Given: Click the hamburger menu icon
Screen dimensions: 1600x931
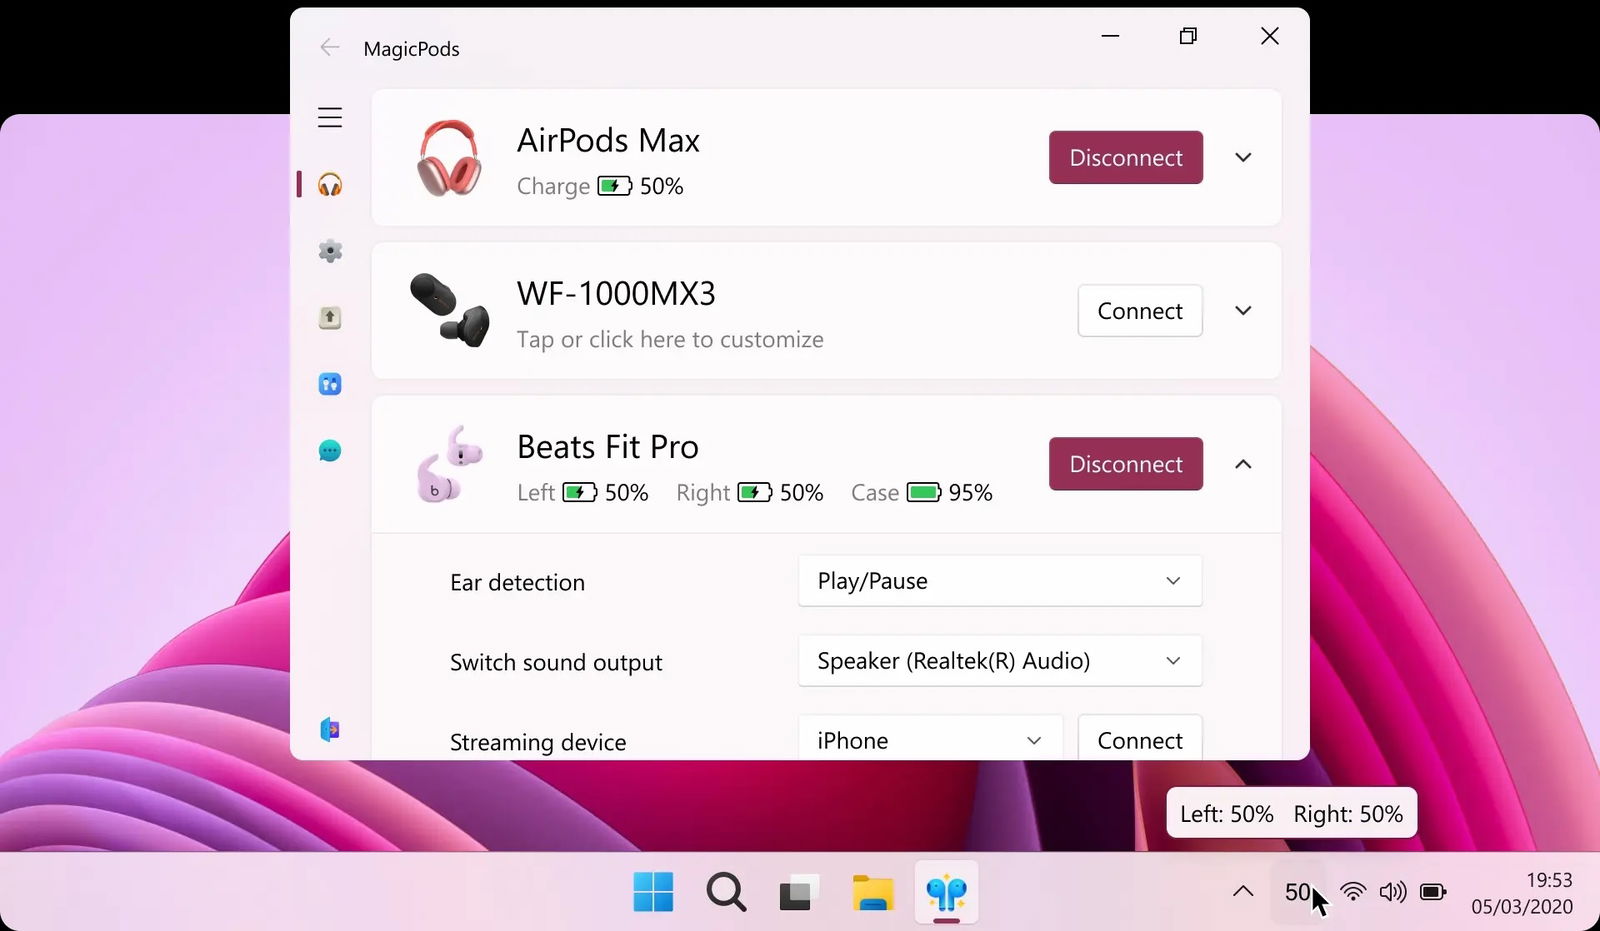Looking at the screenshot, I should (x=330, y=117).
